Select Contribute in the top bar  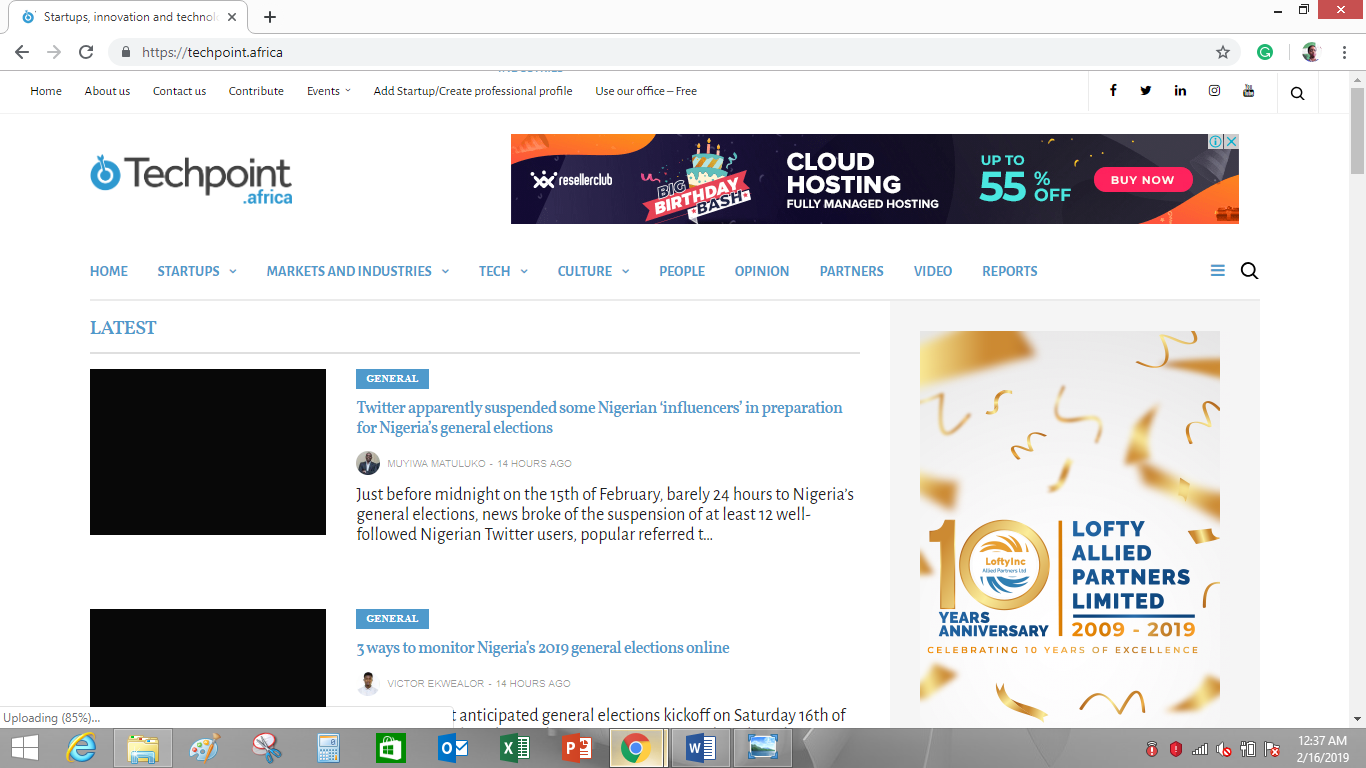point(256,91)
